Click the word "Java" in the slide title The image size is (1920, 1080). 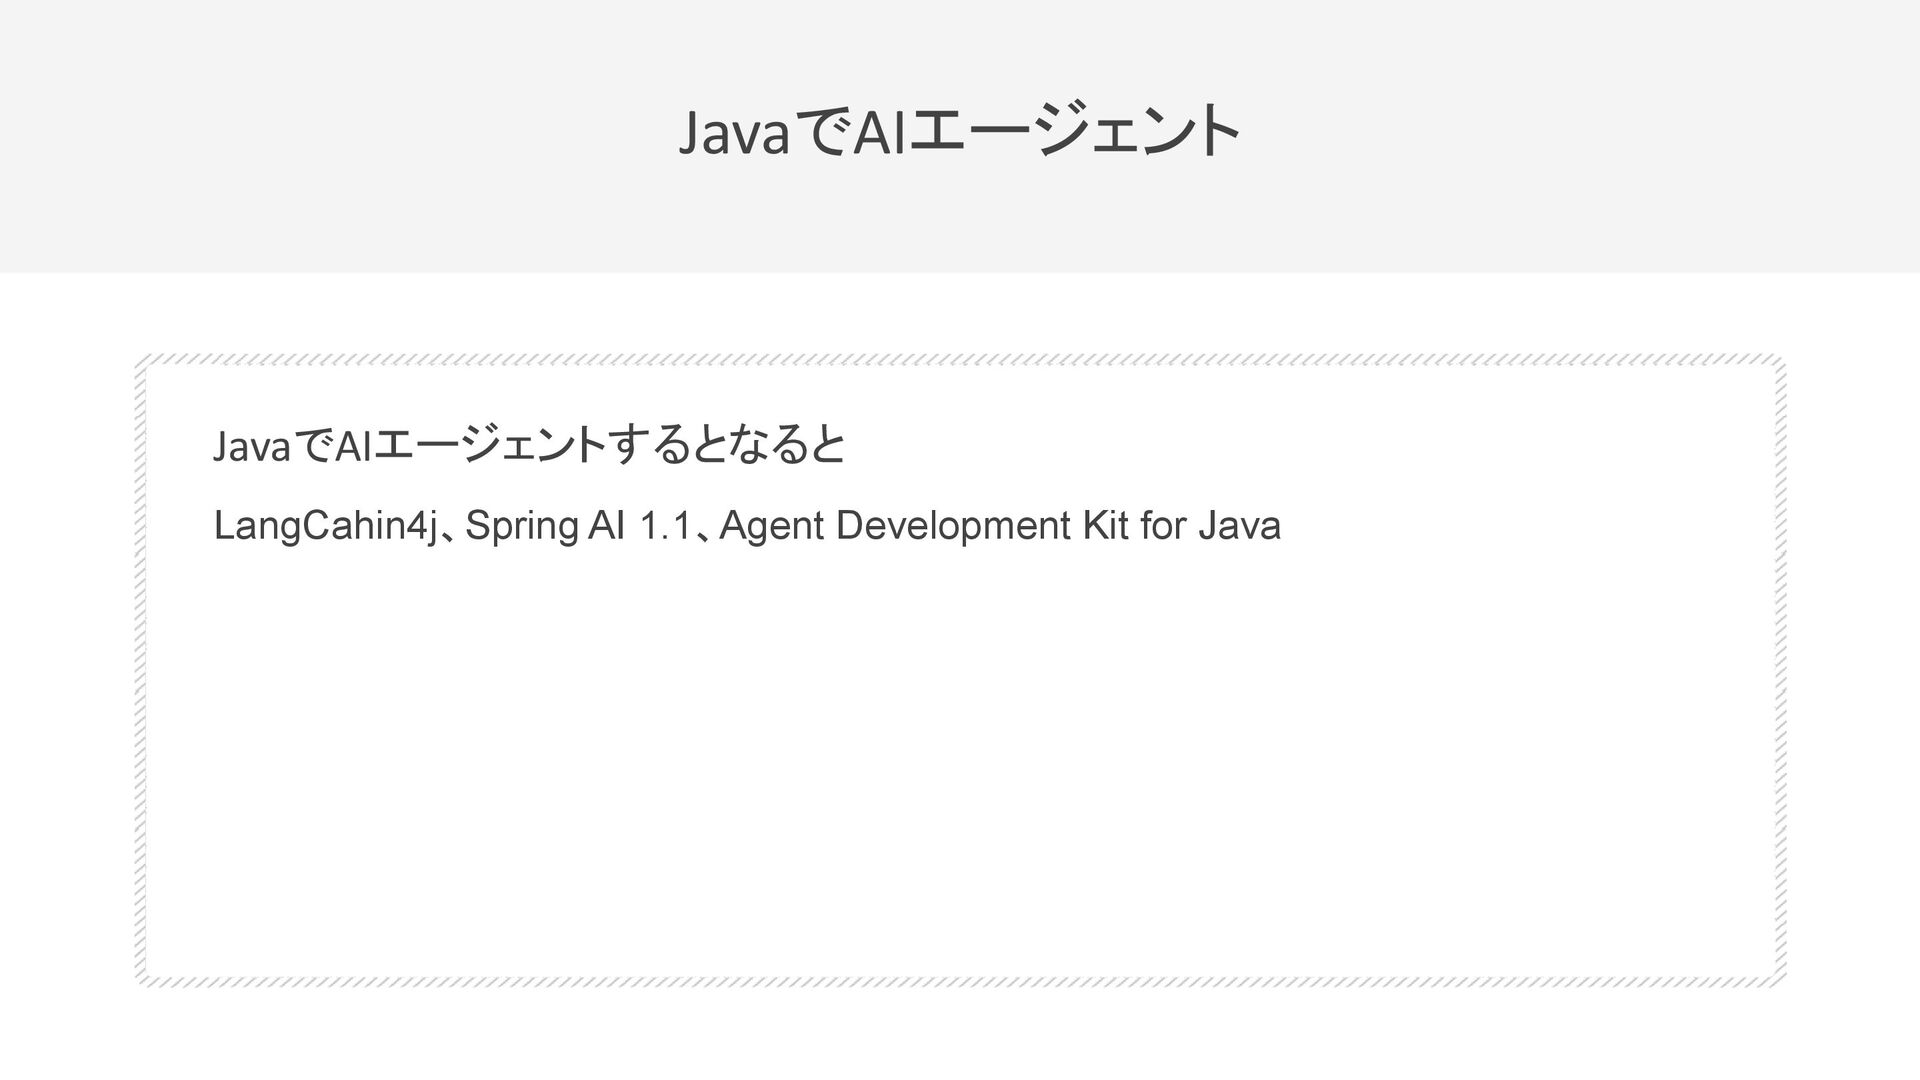(734, 136)
